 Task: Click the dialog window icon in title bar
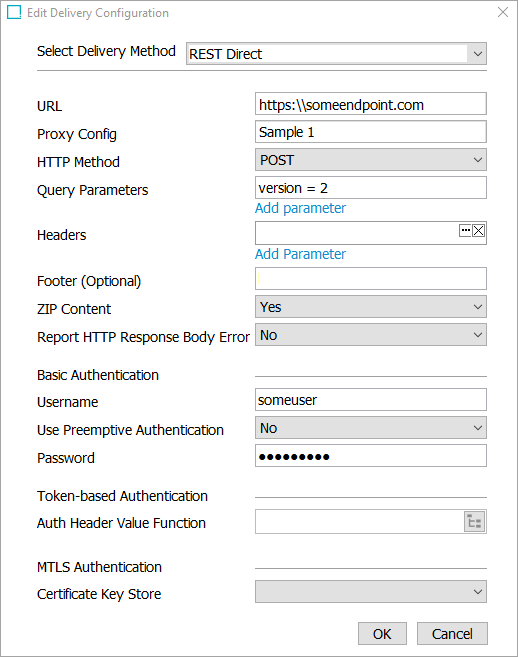[x=14, y=12]
